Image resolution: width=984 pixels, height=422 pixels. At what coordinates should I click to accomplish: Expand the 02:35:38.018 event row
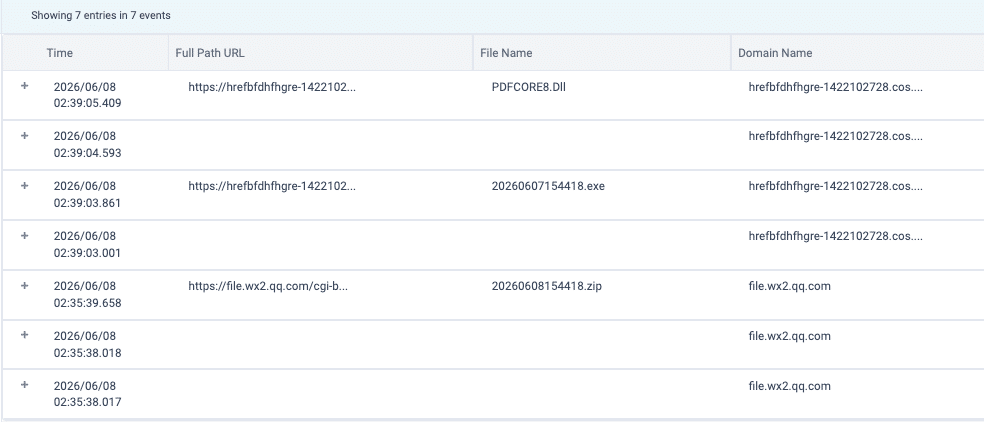24,335
